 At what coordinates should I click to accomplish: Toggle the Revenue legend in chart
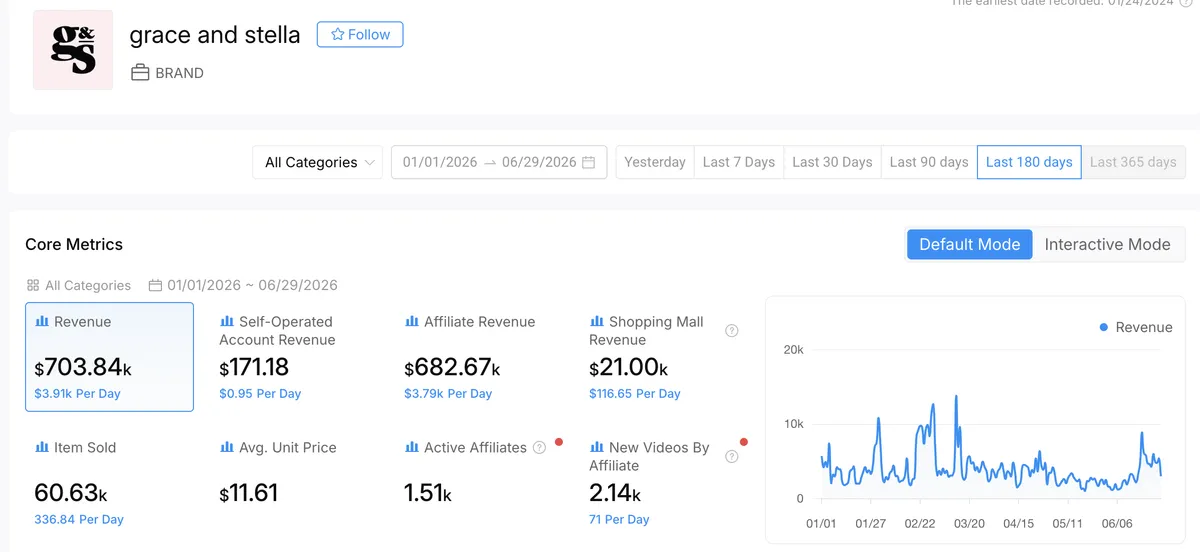pyautogui.click(x=1135, y=327)
